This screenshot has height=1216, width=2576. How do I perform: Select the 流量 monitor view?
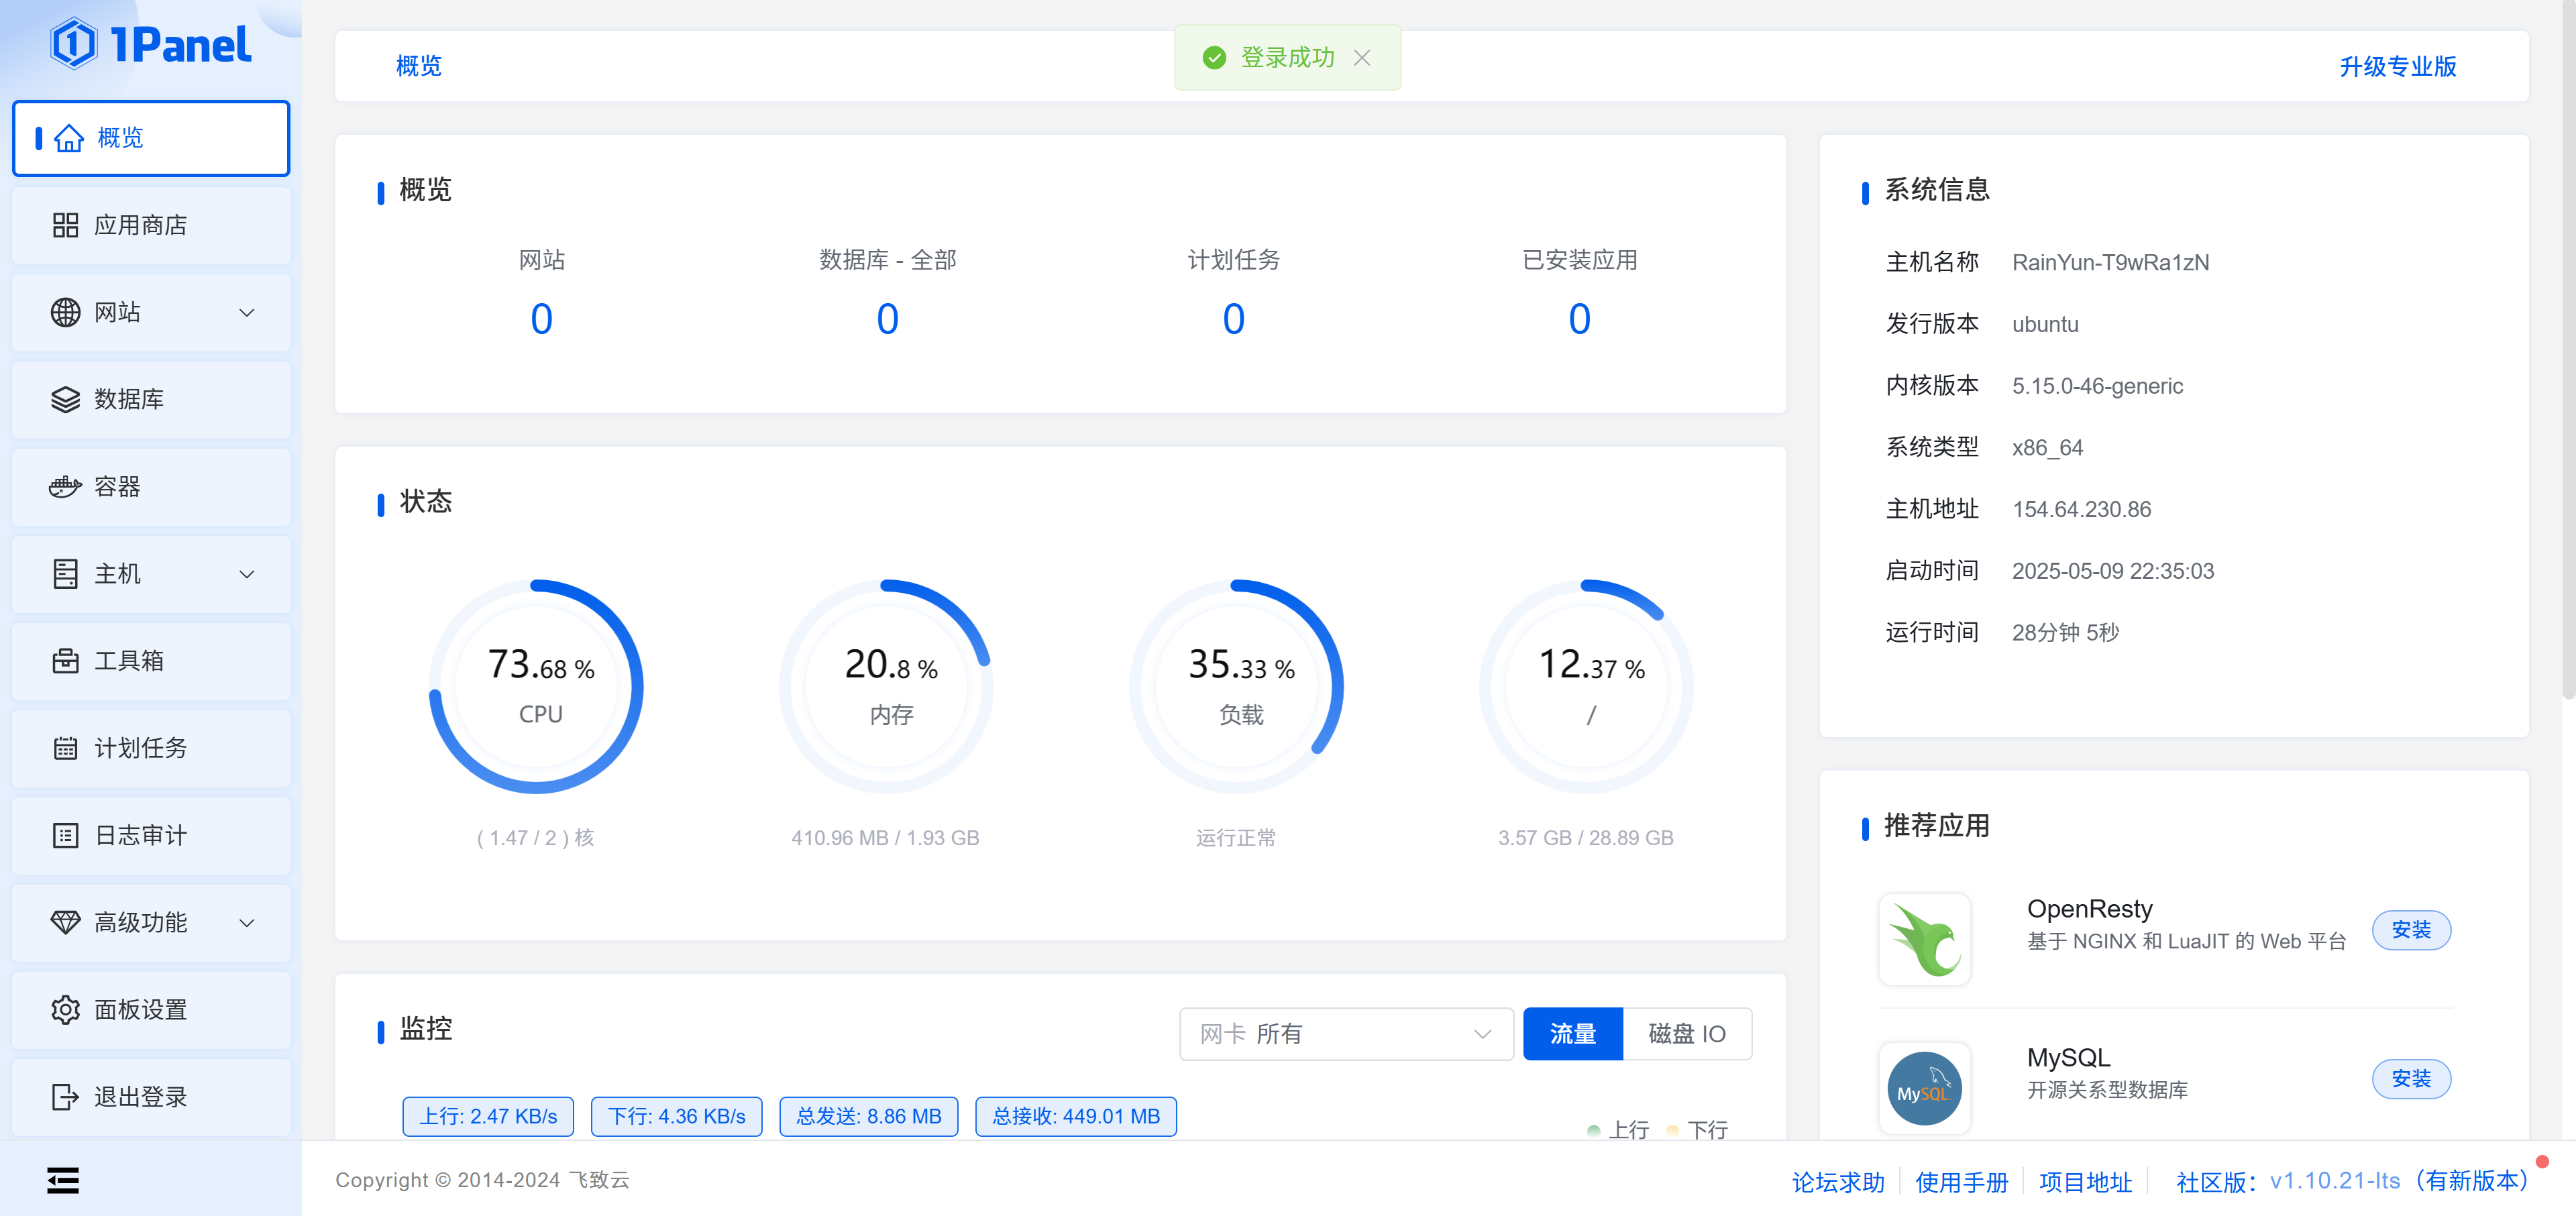click(1572, 1034)
